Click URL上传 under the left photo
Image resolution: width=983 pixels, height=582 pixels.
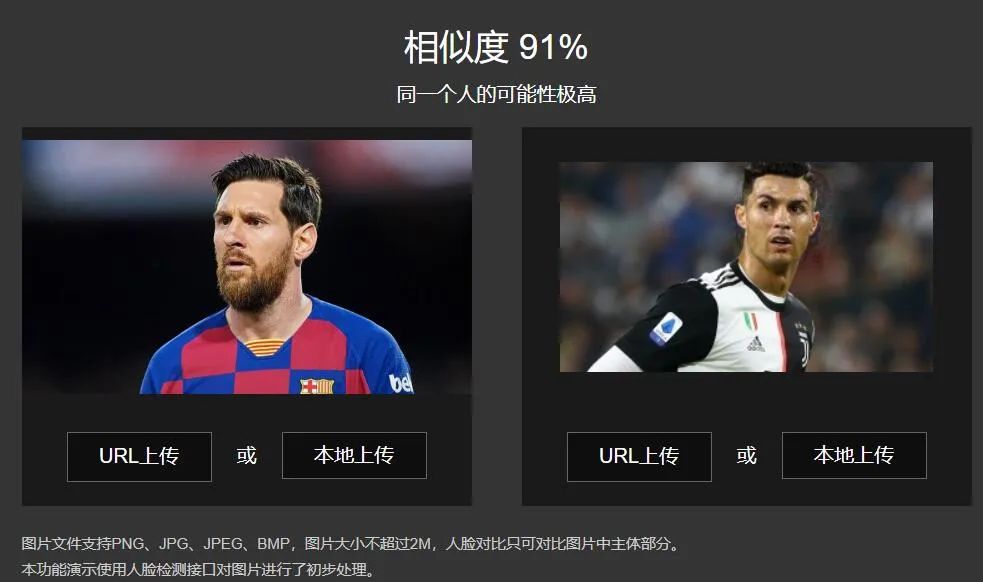[x=139, y=457]
